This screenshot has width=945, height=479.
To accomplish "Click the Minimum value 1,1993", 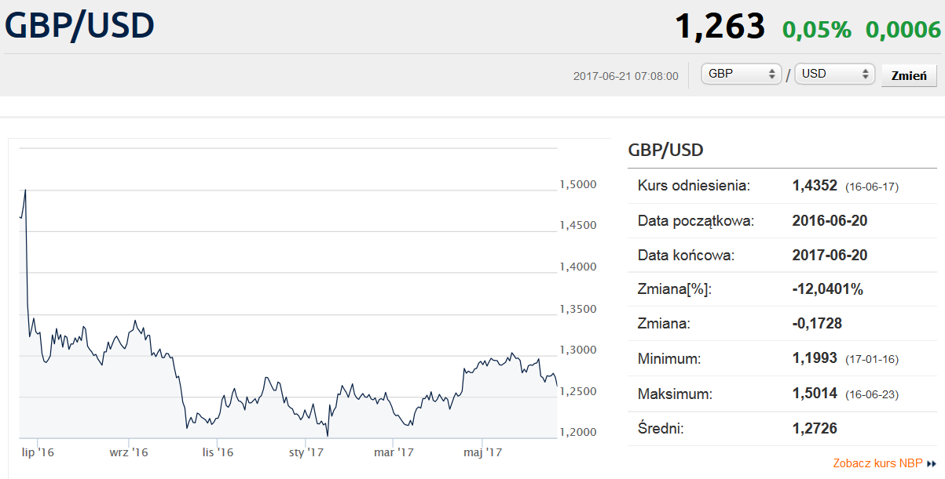I will point(814,358).
